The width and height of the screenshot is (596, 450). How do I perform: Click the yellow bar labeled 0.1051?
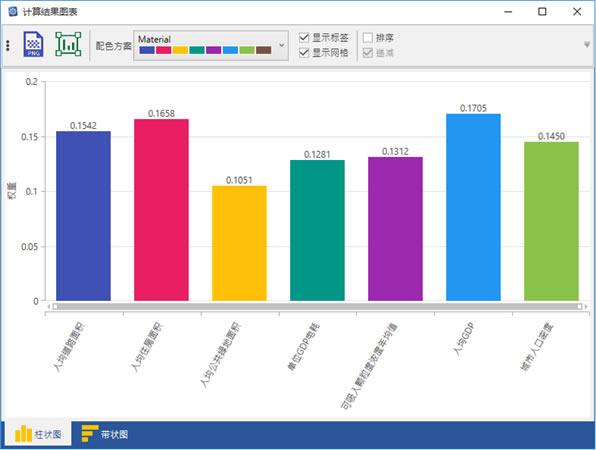239,243
